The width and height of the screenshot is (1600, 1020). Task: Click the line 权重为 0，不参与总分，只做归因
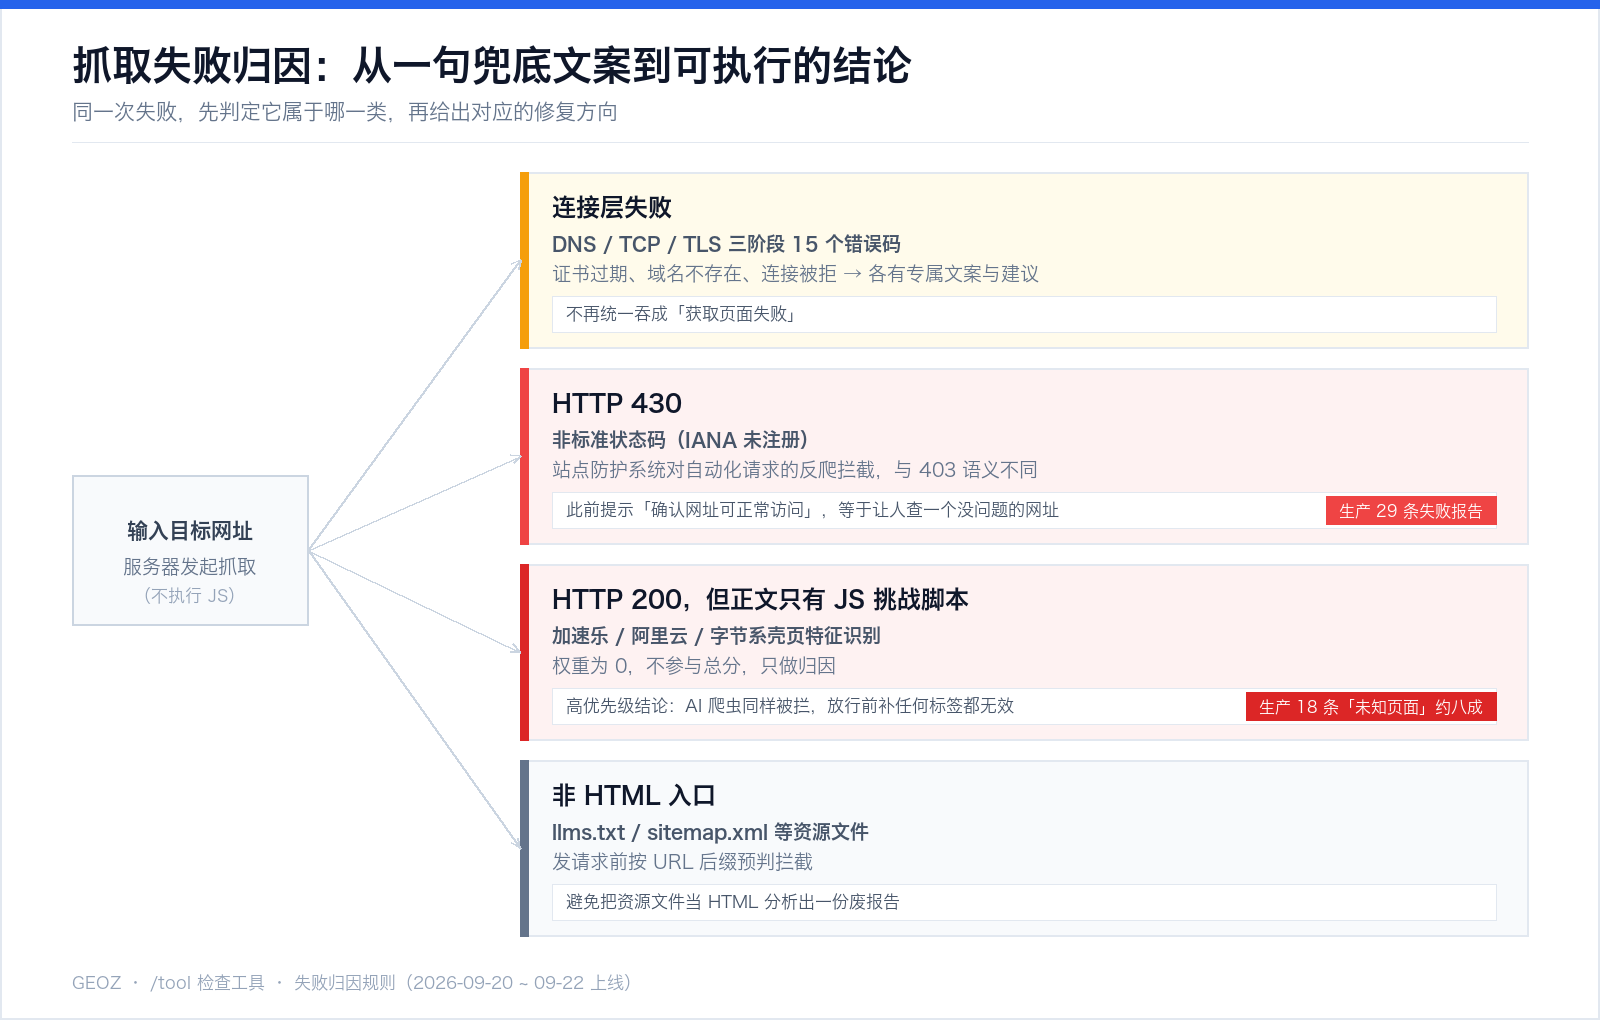[x=694, y=666]
